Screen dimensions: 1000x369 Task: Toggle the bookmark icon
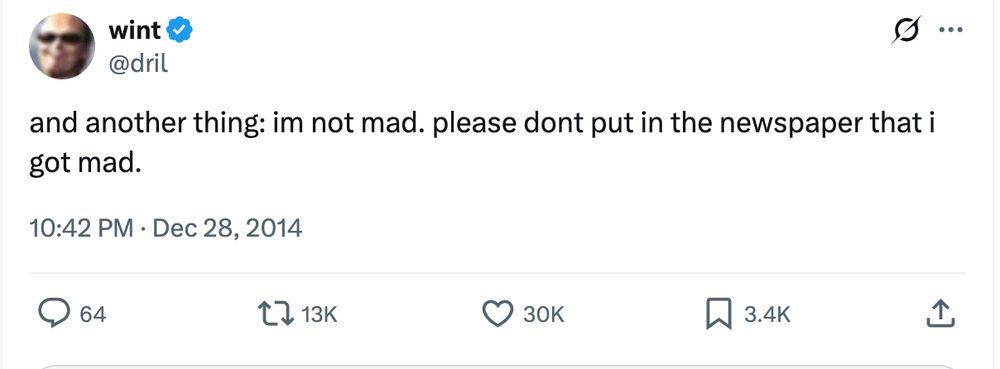pos(719,315)
